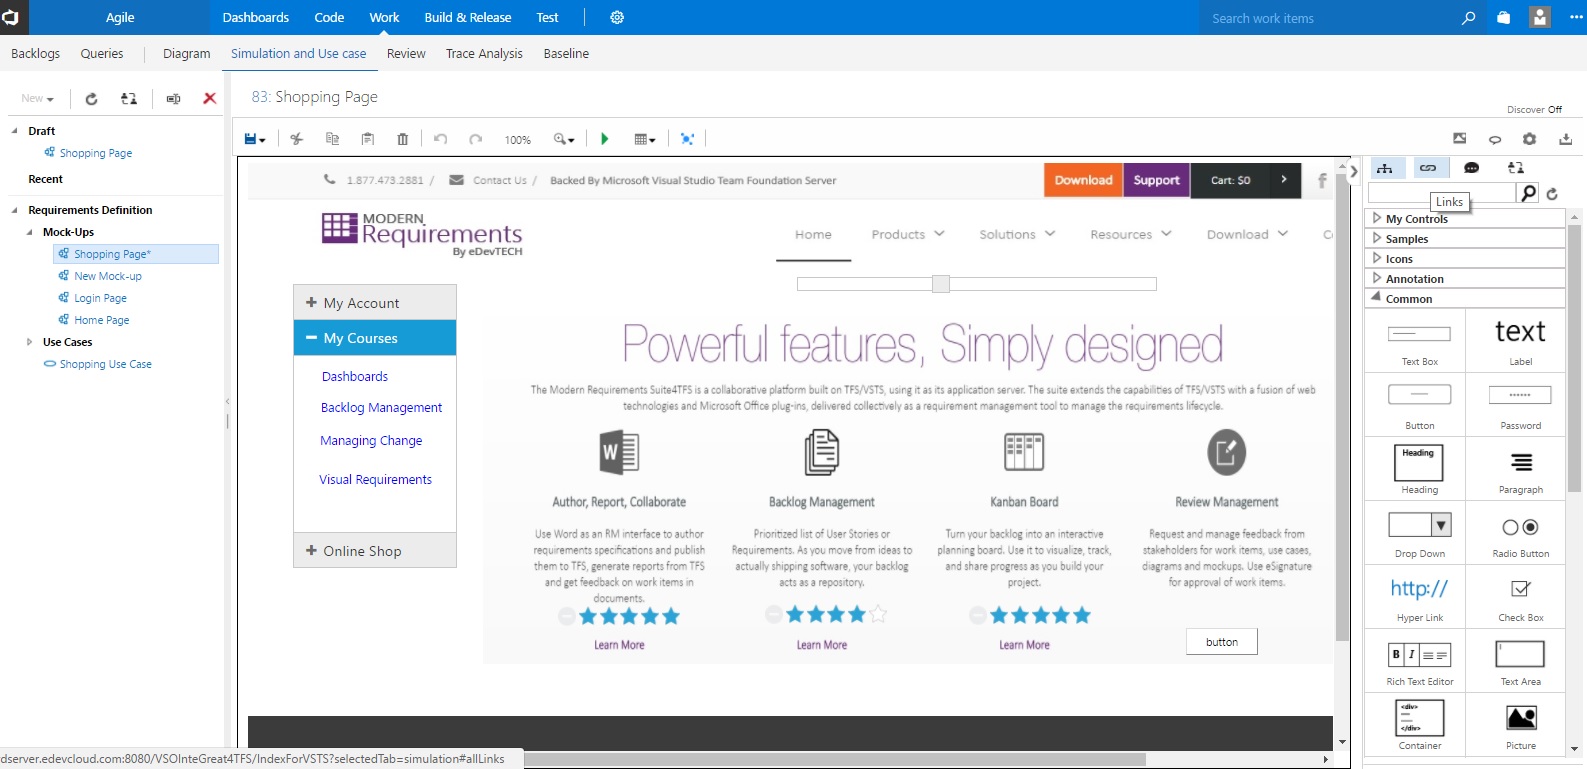Screen dimensions: 1587x769
Task: Click the red X delete icon
Action: pos(210,98)
